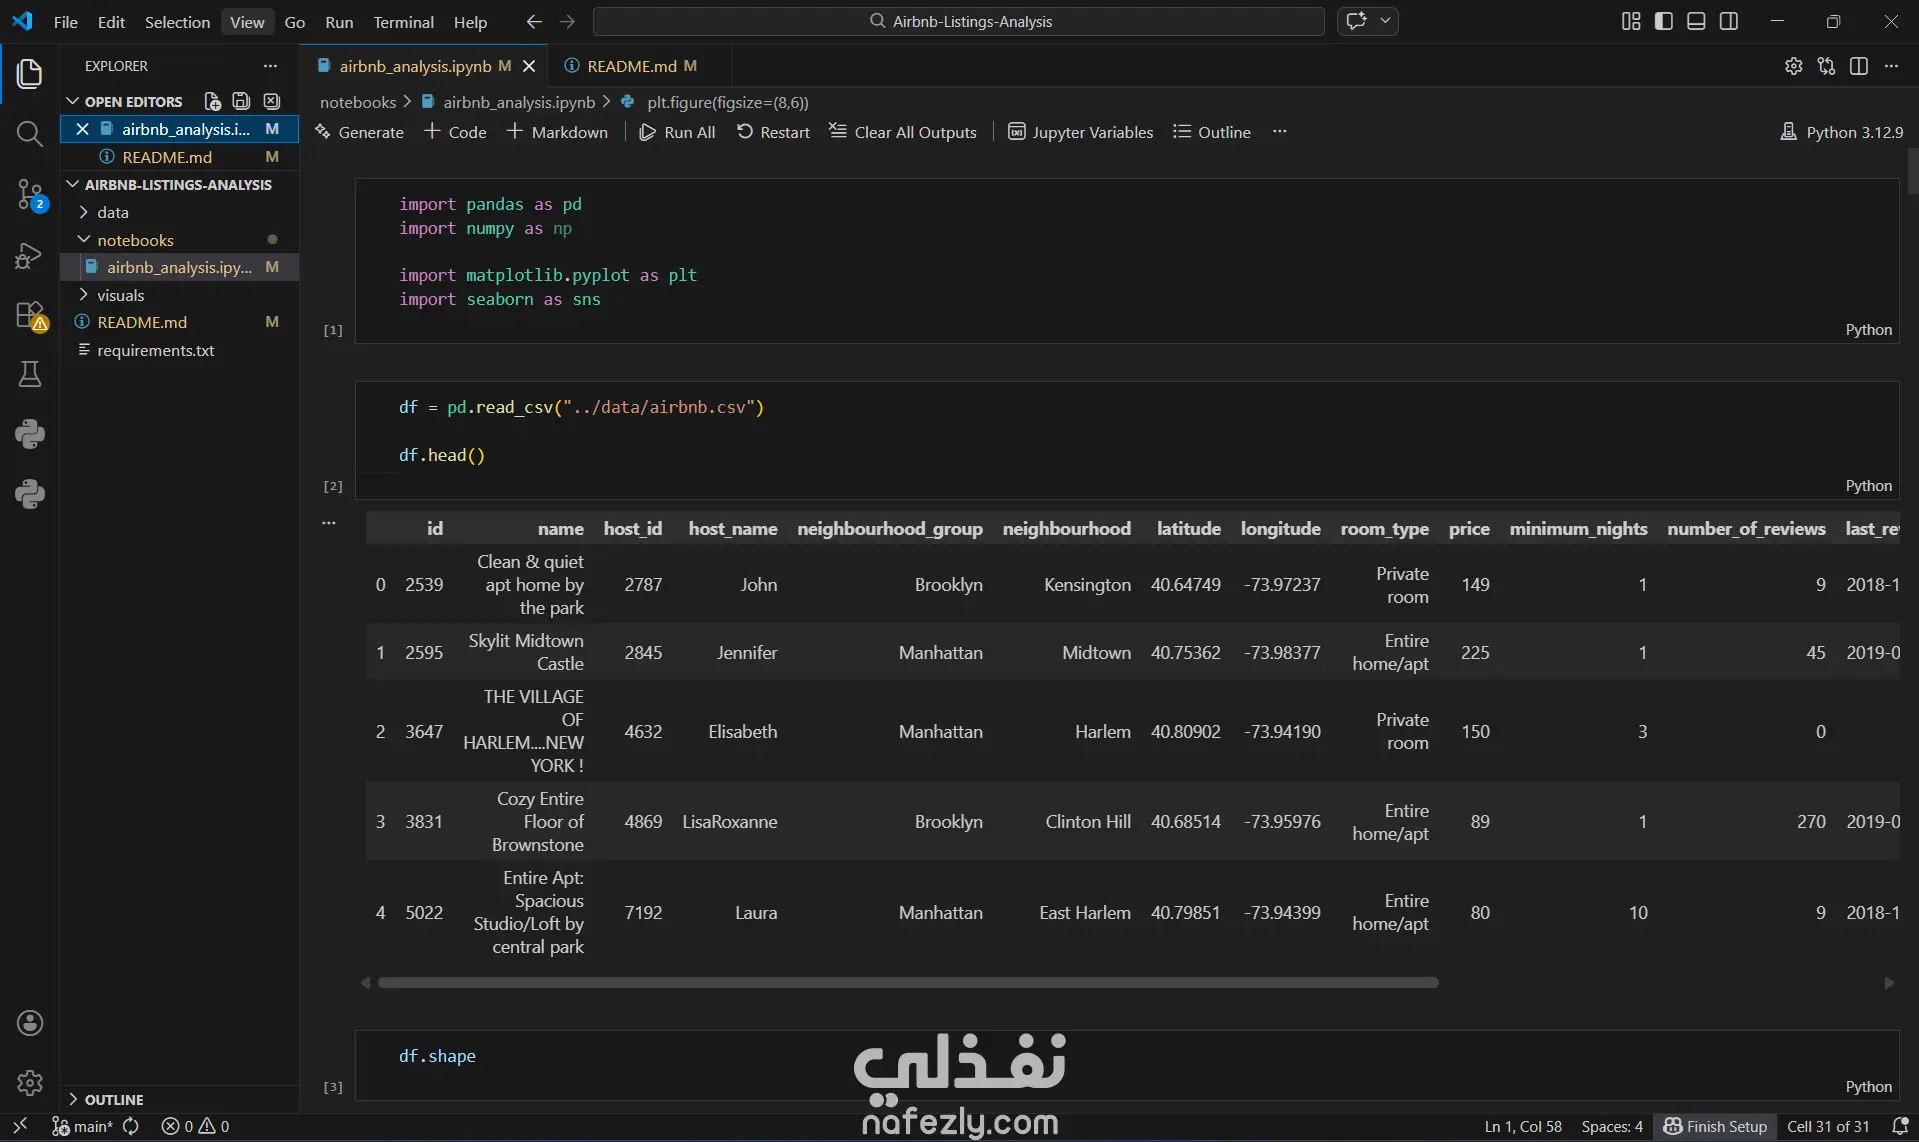Click New Untitled Text File icon
Screen dimensions: 1919x1142
pyautogui.click(x=212, y=101)
